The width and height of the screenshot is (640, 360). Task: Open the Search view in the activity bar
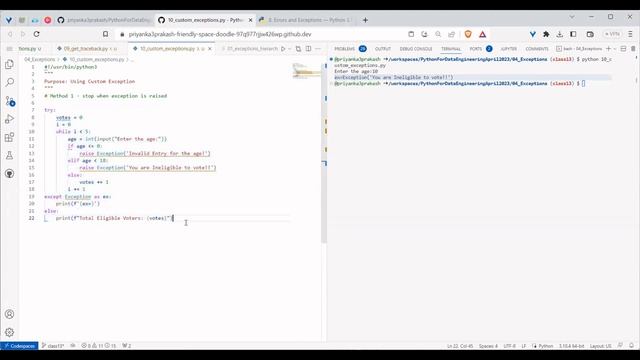(9, 82)
